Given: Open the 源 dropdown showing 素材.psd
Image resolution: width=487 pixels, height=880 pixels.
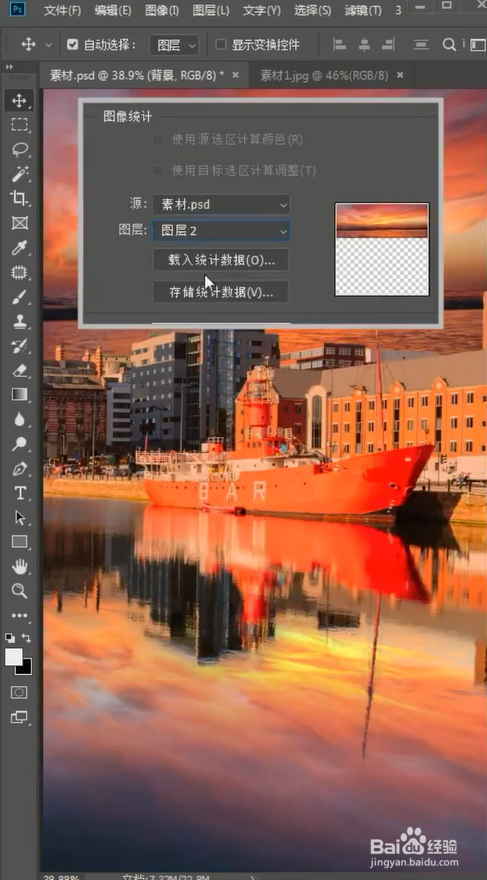Looking at the screenshot, I should coord(221,205).
